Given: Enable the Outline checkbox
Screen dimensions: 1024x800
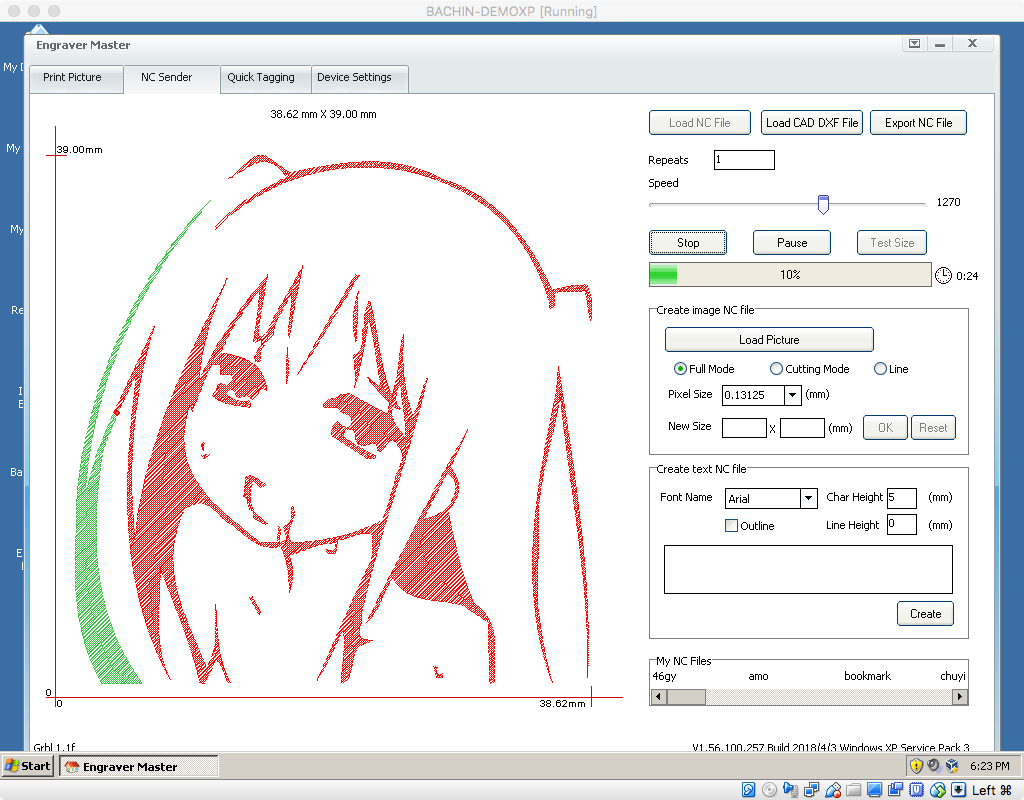Looking at the screenshot, I should click(x=731, y=526).
